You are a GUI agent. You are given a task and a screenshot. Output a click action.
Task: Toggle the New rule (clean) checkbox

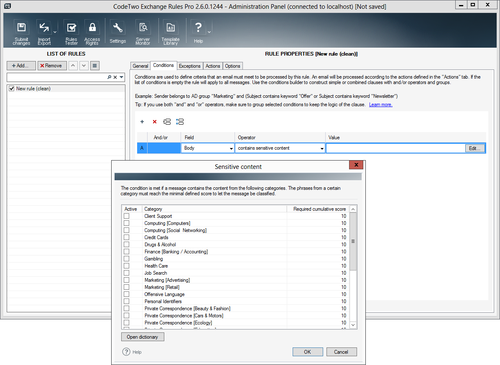pos(12,89)
